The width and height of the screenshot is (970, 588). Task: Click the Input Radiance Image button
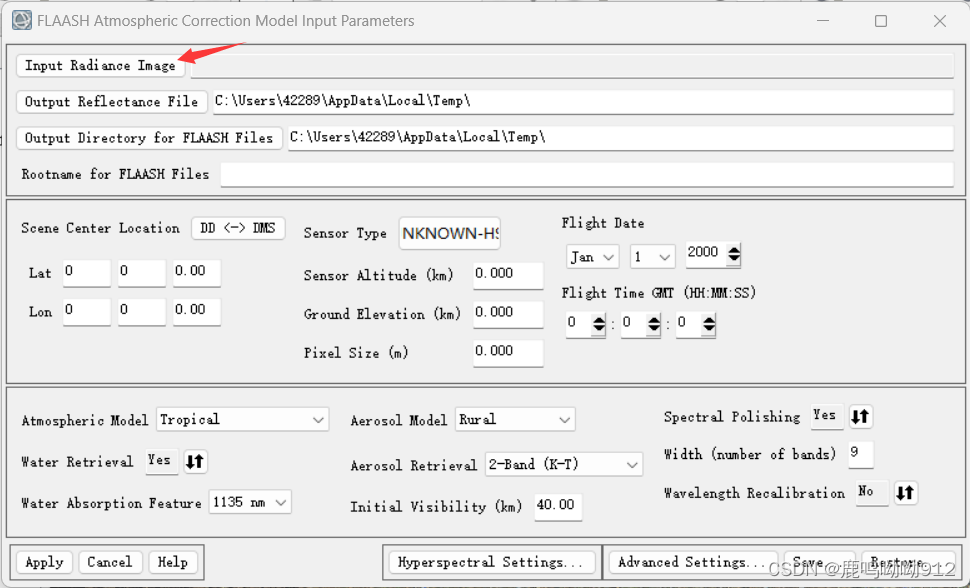pyautogui.click(x=100, y=66)
